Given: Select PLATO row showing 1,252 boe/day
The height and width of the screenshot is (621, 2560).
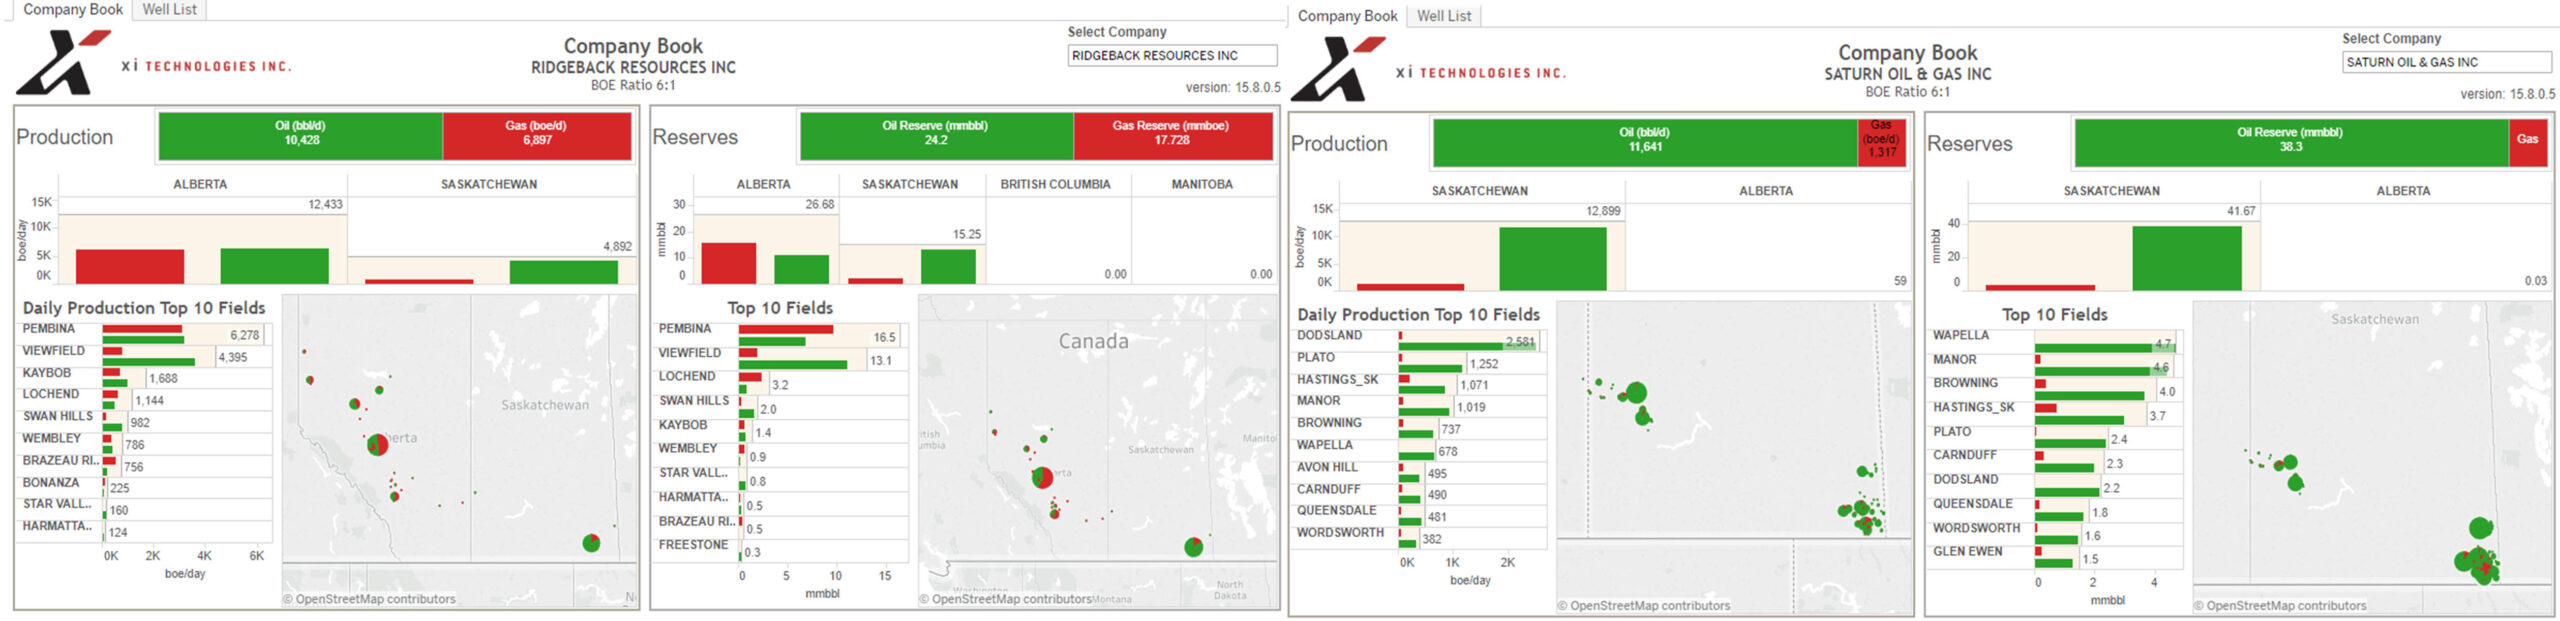Looking at the screenshot, I should pyautogui.click(x=1418, y=363).
